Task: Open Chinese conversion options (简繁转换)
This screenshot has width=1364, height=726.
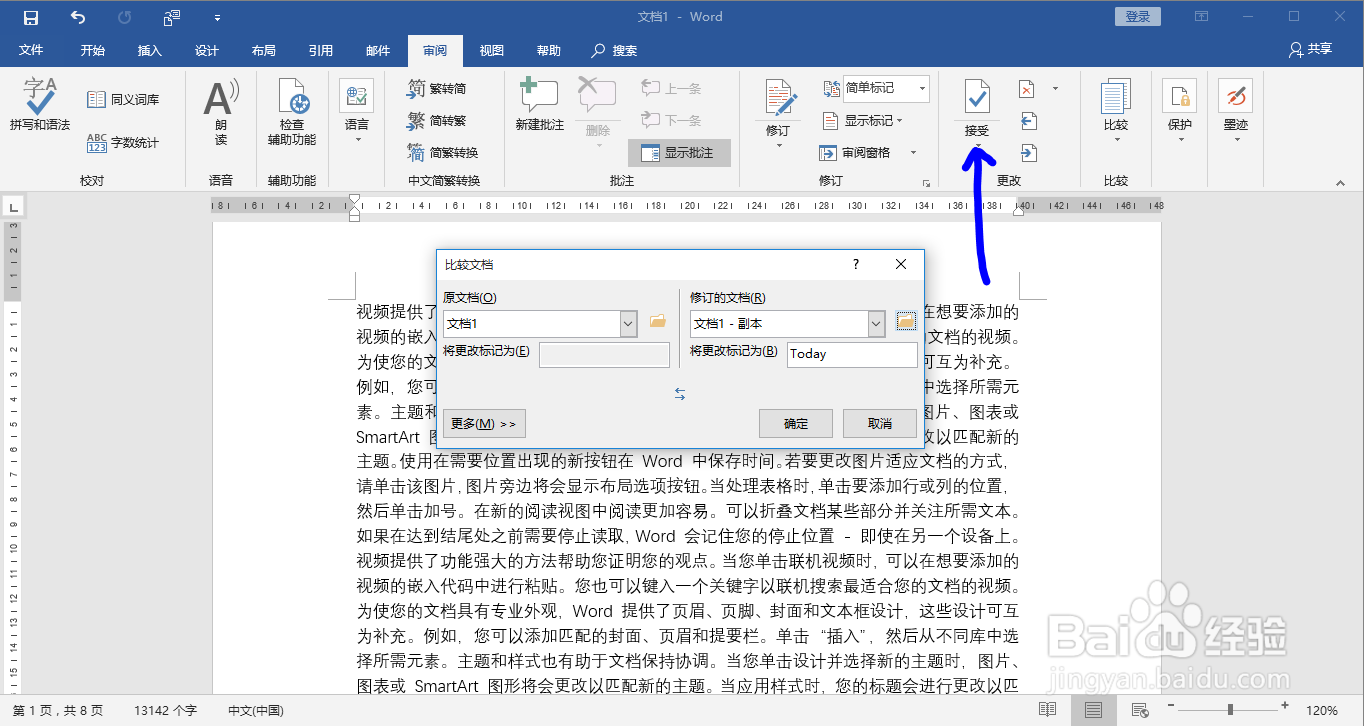Action: pos(443,153)
